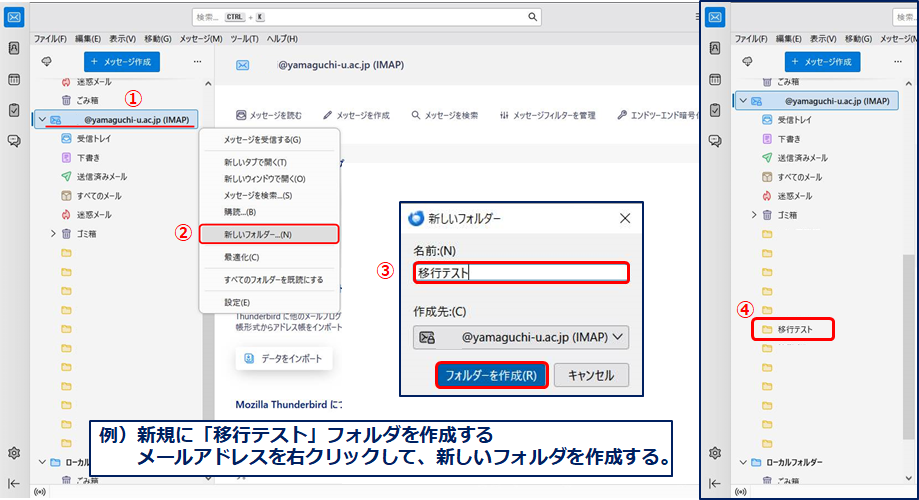Open ファイル(F) menu in left window

[x=50, y=39]
